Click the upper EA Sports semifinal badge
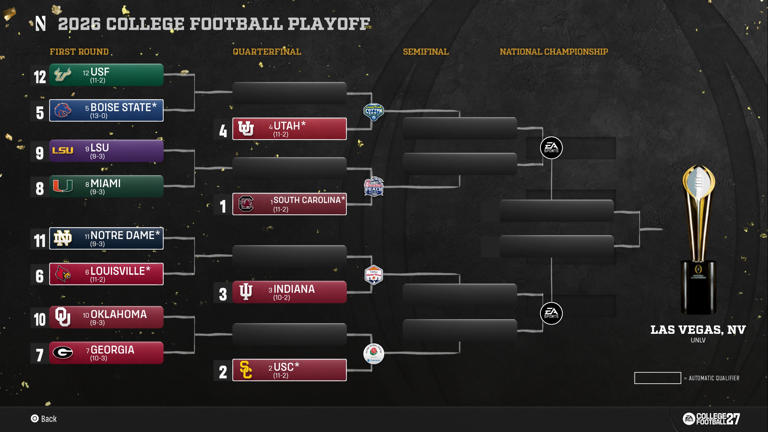Viewport: 768px width, 432px height. pyautogui.click(x=551, y=147)
